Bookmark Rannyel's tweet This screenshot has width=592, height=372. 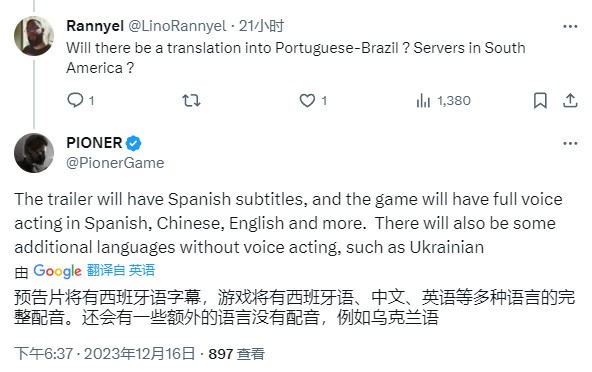coord(540,100)
